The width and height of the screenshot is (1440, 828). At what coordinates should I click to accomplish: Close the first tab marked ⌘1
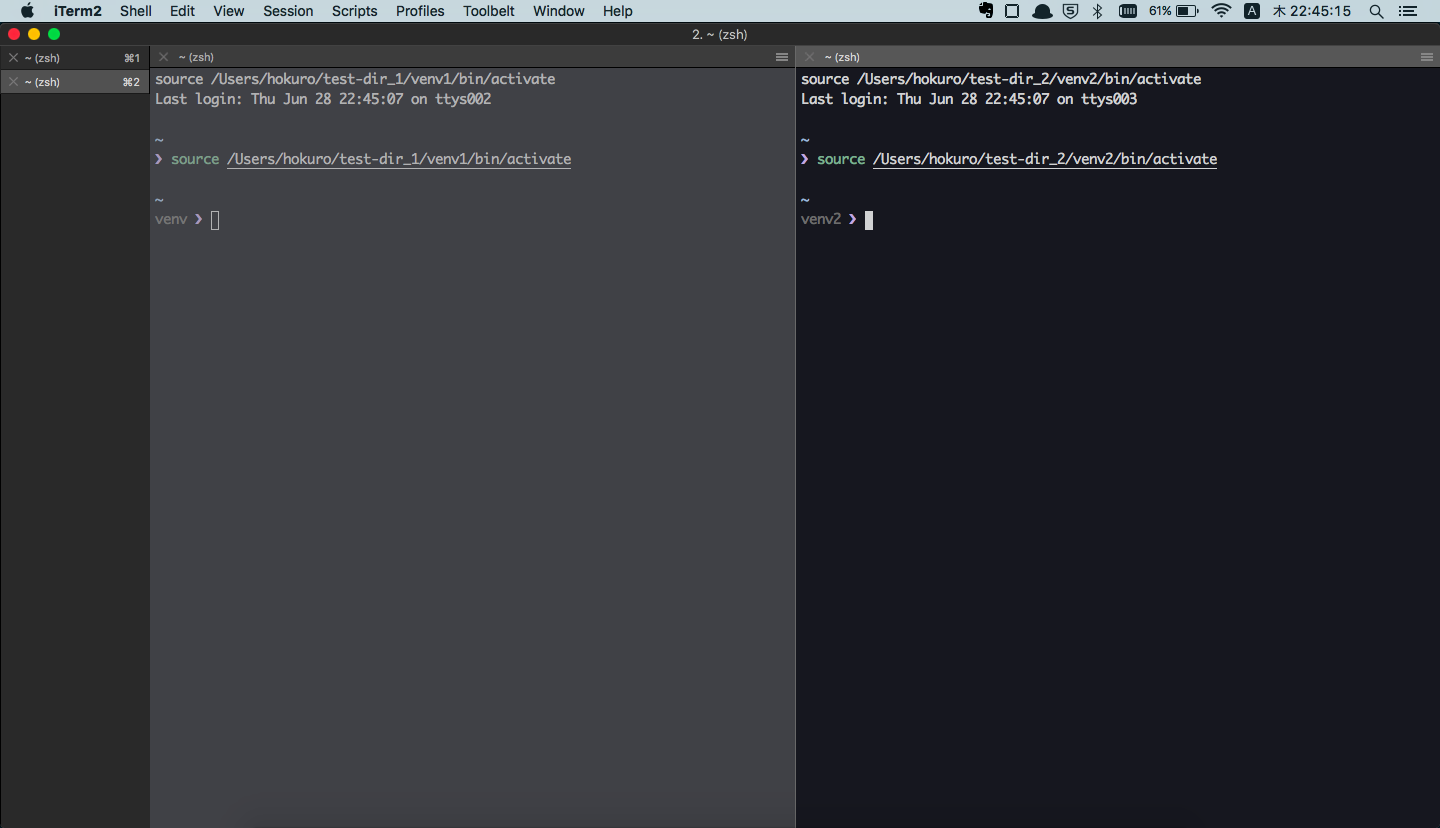click(x=13, y=58)
